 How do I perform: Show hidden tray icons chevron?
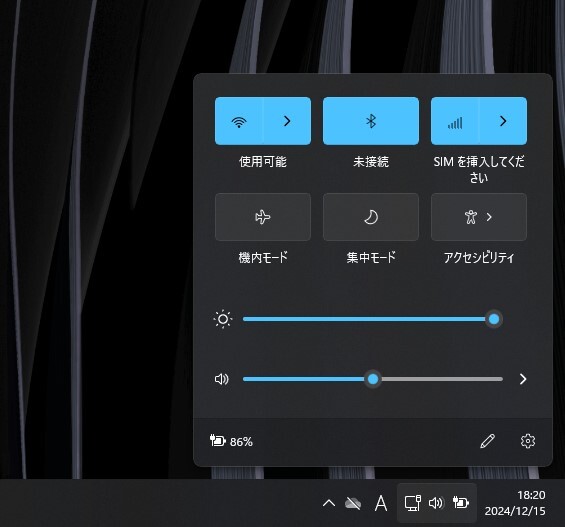[329, 503]
